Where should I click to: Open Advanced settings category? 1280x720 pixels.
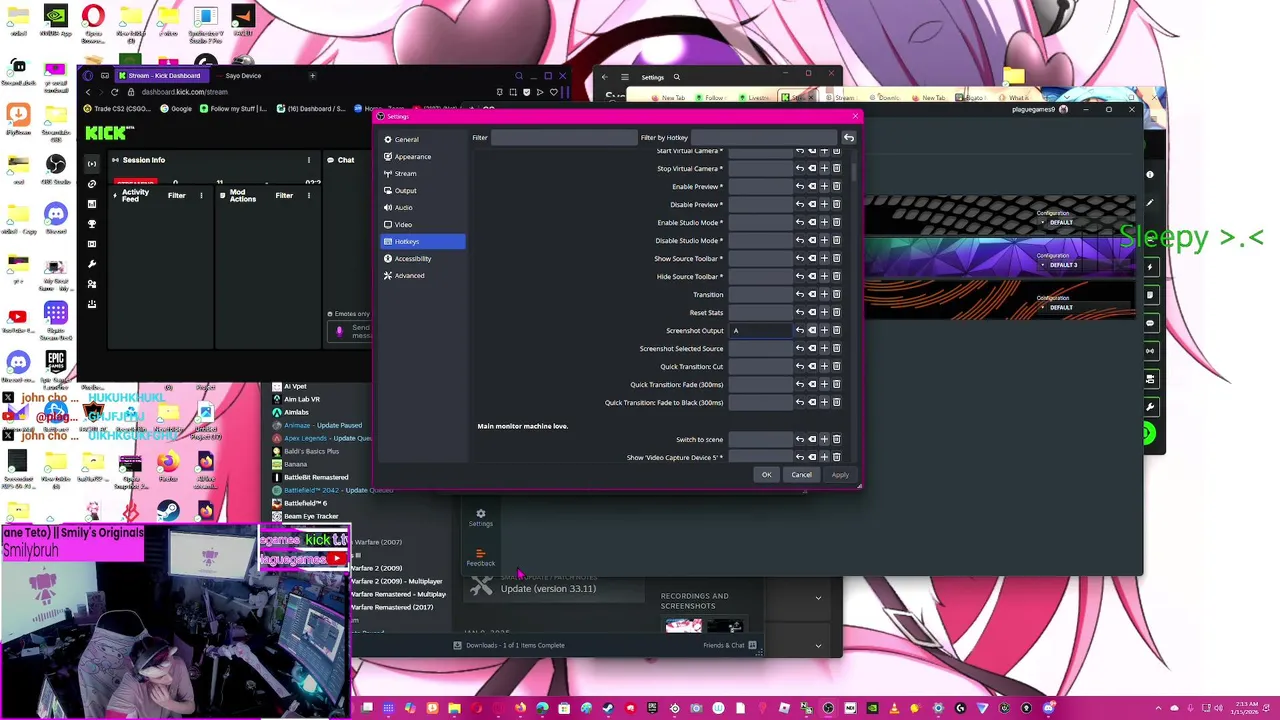423,275
